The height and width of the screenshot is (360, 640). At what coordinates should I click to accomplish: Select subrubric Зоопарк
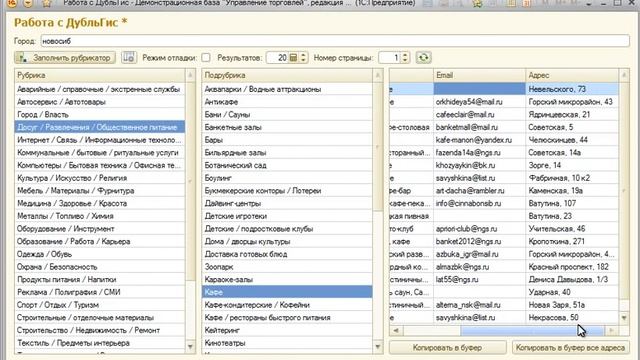287,267
